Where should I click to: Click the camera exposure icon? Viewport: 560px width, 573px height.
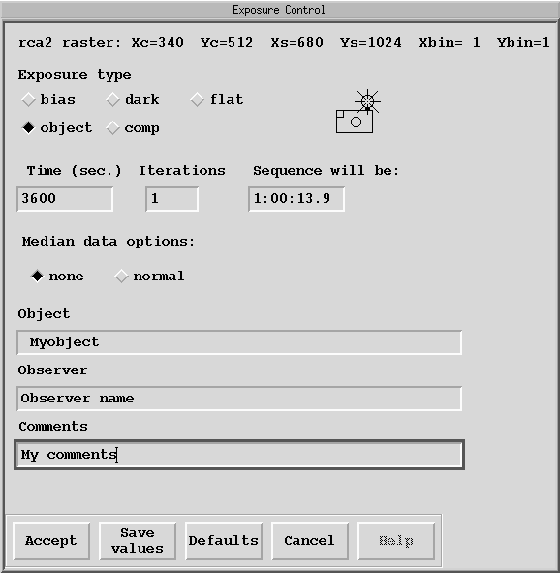click(358, 111)
